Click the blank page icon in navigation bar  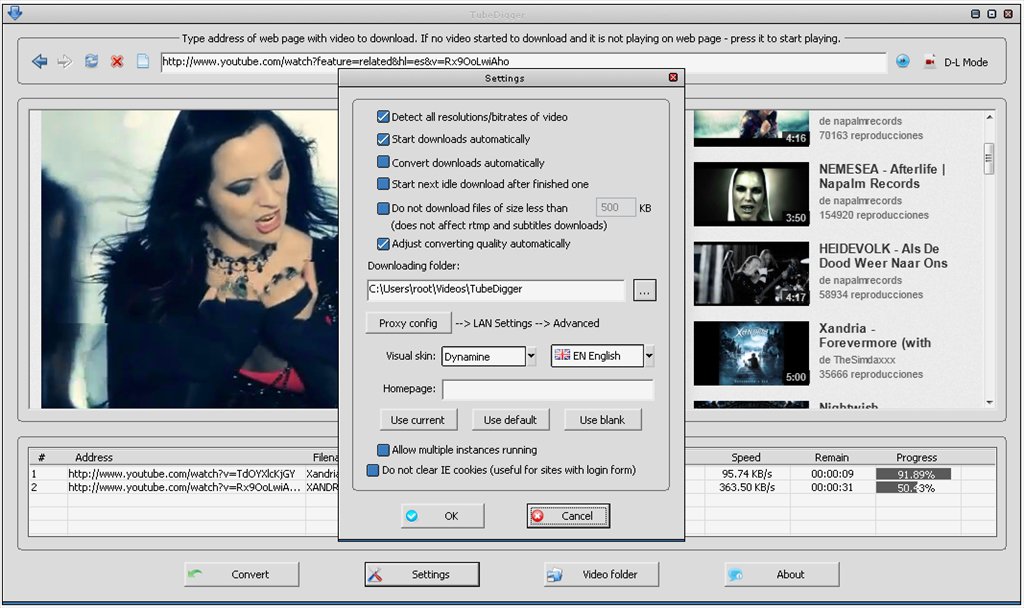pos(142,61)
